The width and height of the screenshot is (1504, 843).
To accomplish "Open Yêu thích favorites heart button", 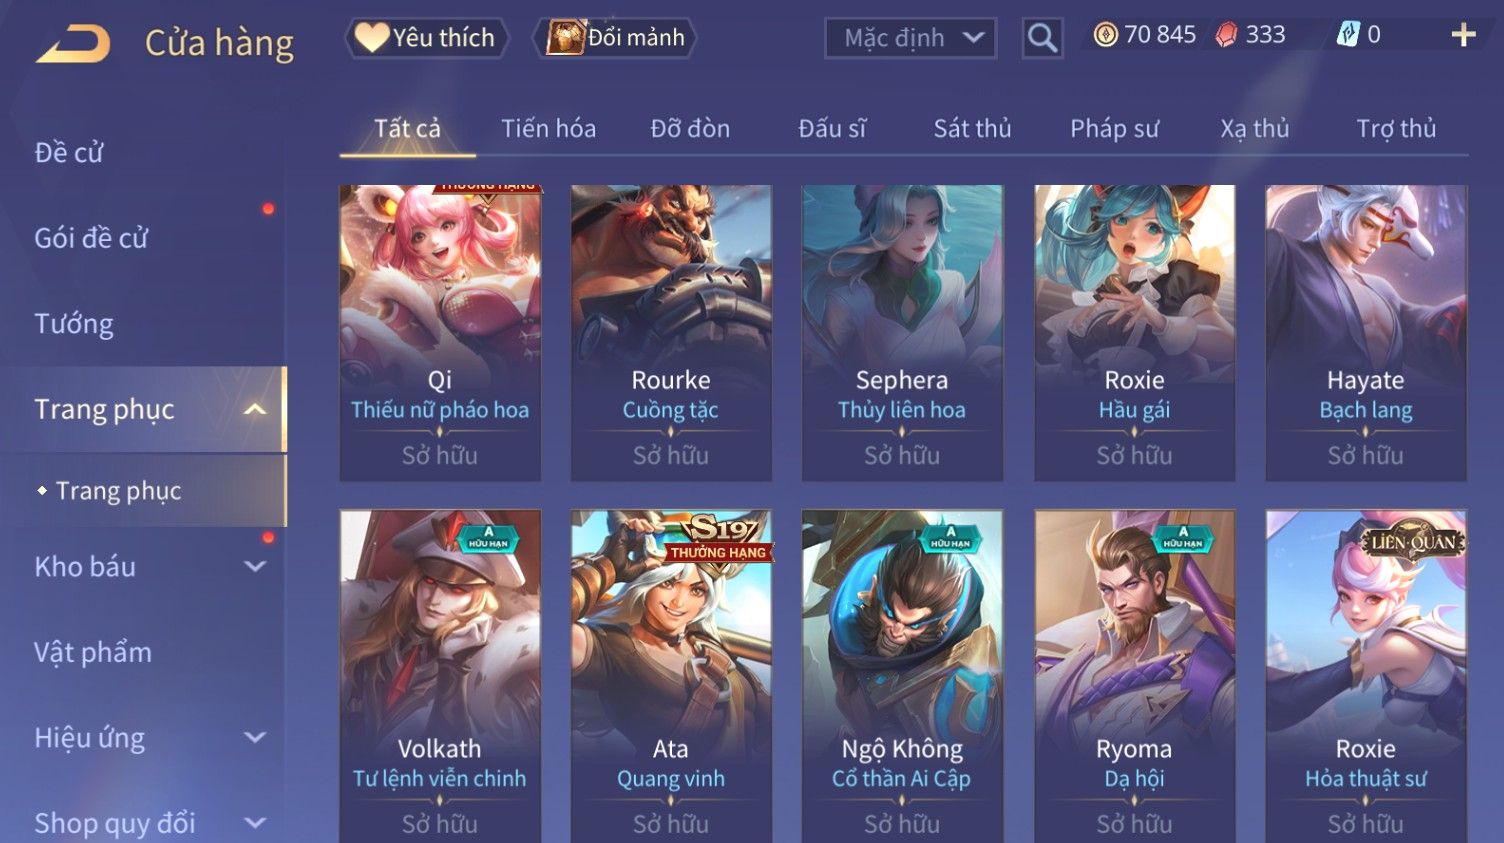I will click(427, 38).
